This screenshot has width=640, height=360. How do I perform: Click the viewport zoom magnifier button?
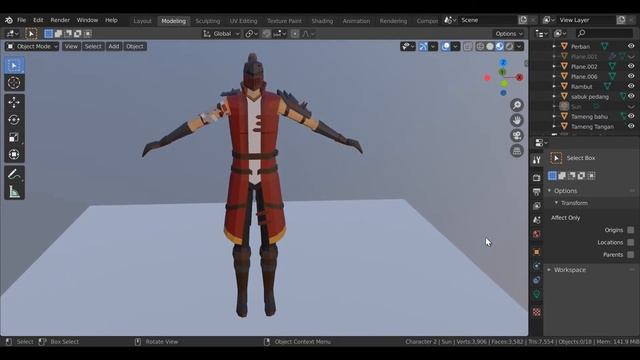click(517, 105)
